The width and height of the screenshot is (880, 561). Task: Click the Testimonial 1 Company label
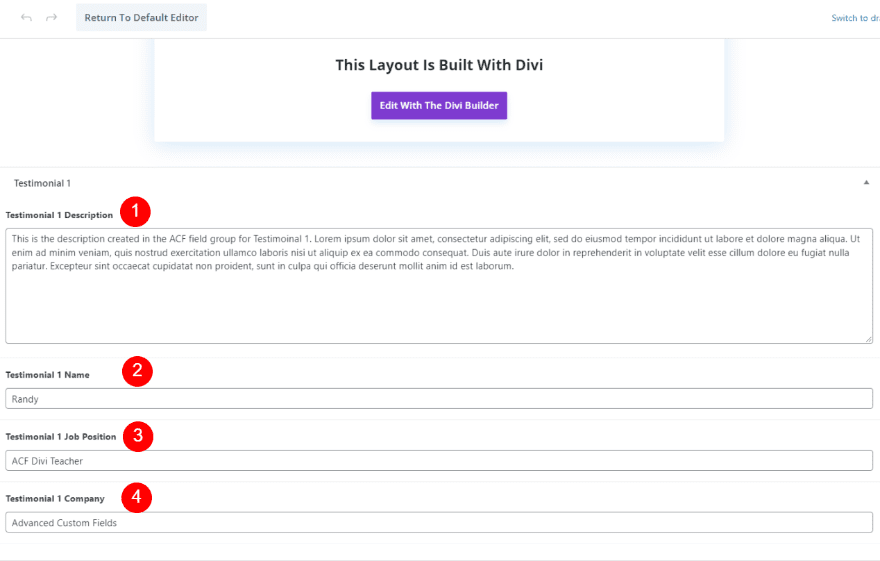[x=54, y=498]
